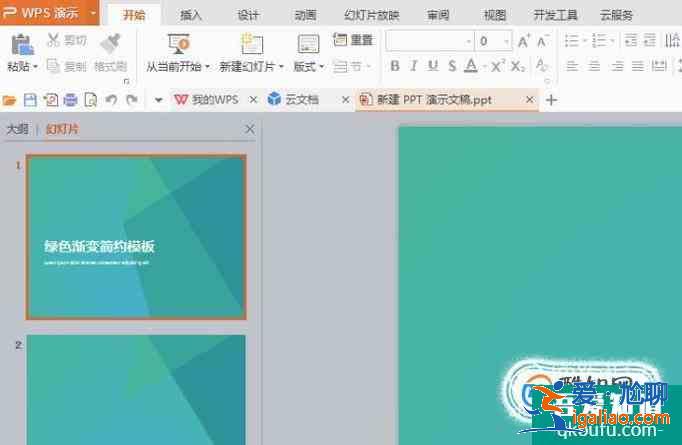This screenshot has height=445, width=682.
Task: Align text right
Action: 616,66
